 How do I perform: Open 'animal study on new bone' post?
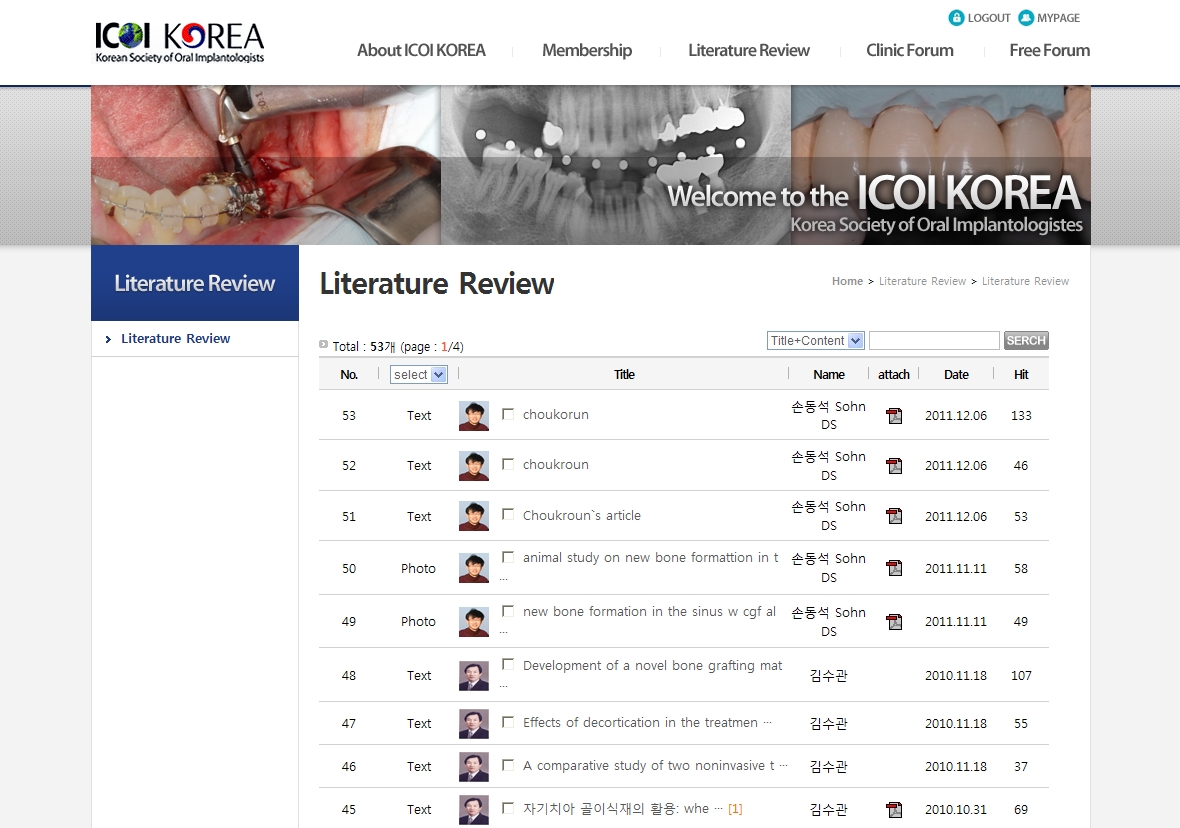pyautogui.click(x=650, y=558)
